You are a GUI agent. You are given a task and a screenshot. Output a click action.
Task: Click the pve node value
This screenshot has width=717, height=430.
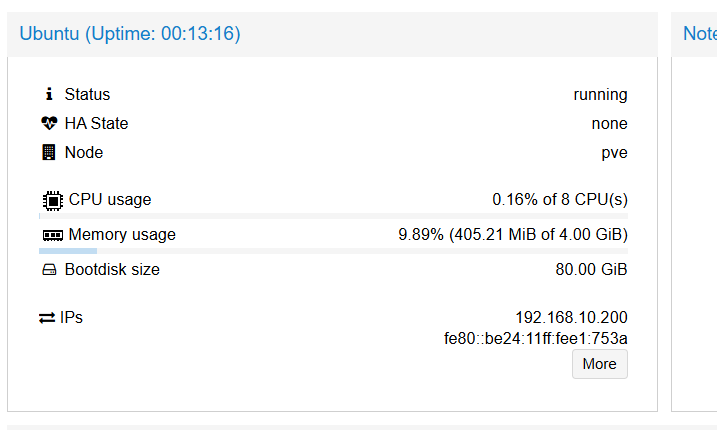[614, 153]
